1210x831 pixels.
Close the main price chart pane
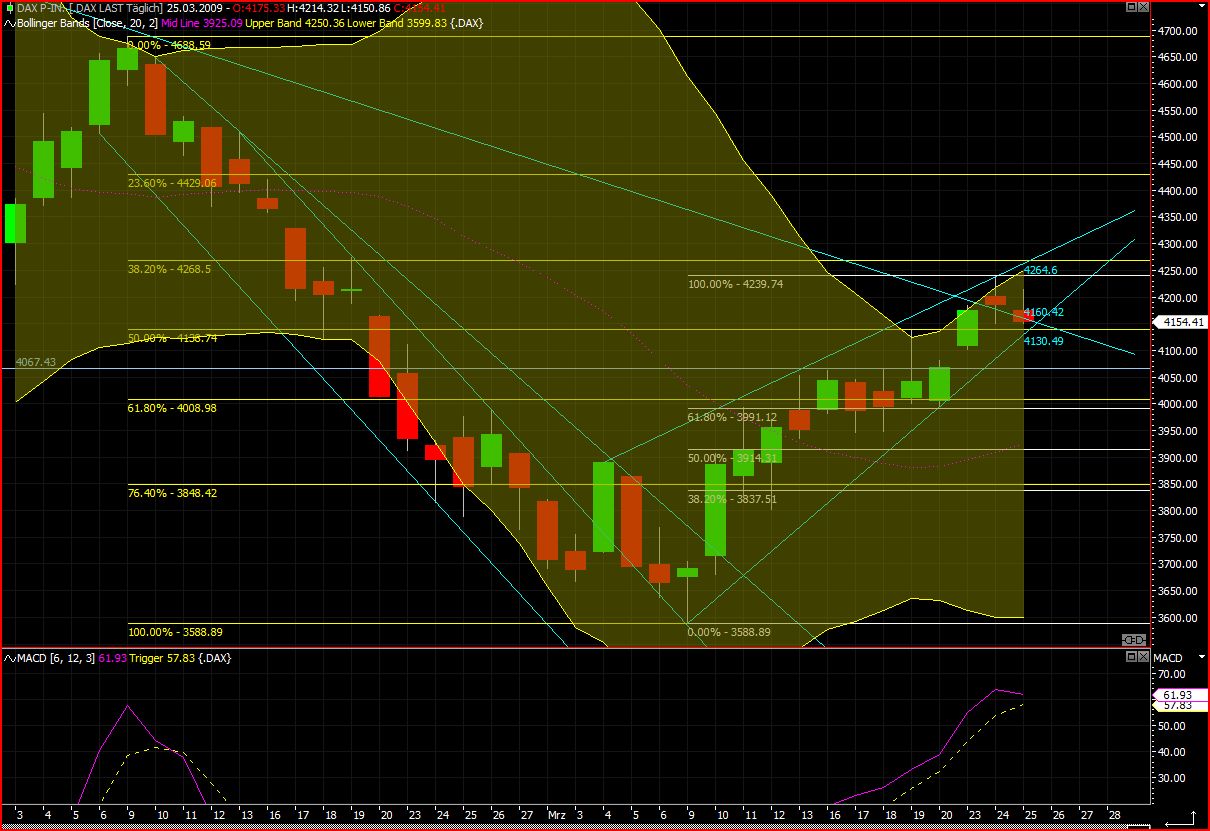1143,7
